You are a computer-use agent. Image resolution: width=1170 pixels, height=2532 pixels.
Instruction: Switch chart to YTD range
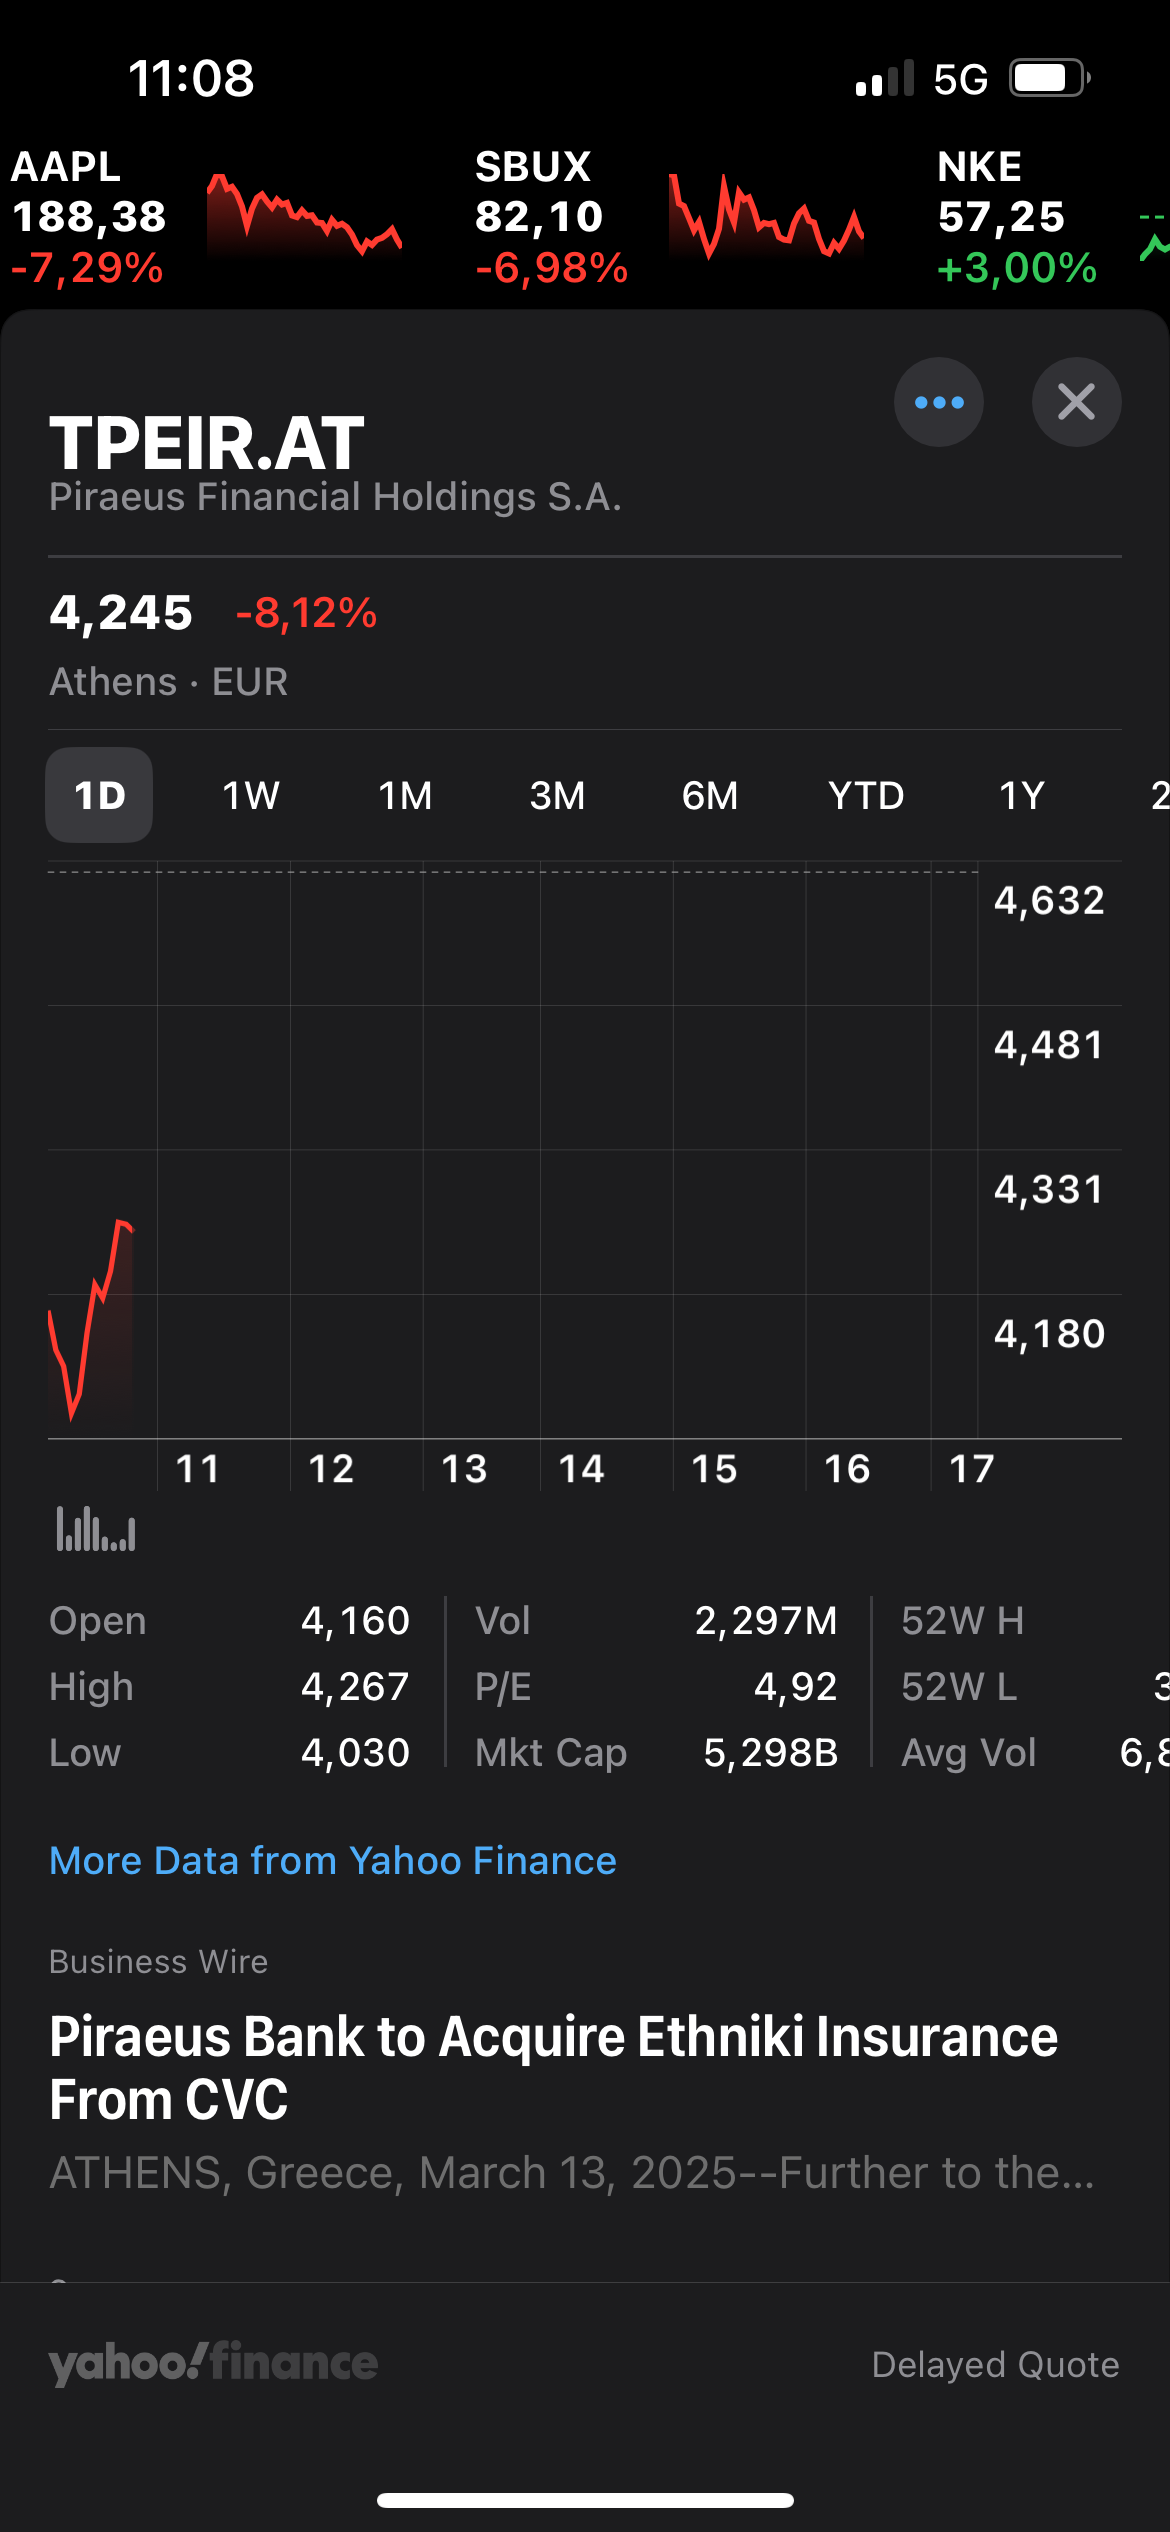tap(866, 795)
